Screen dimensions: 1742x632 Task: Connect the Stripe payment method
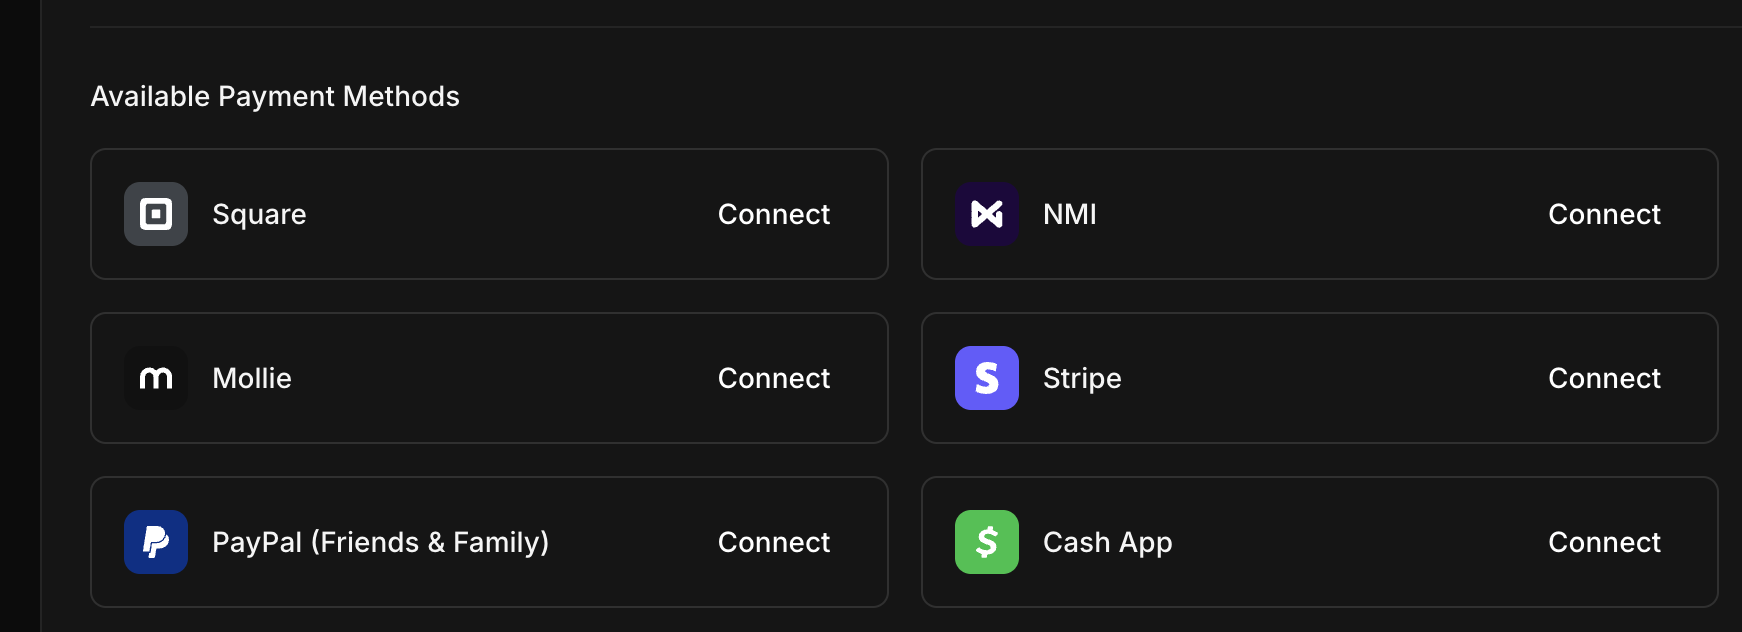pos(1604,378)
